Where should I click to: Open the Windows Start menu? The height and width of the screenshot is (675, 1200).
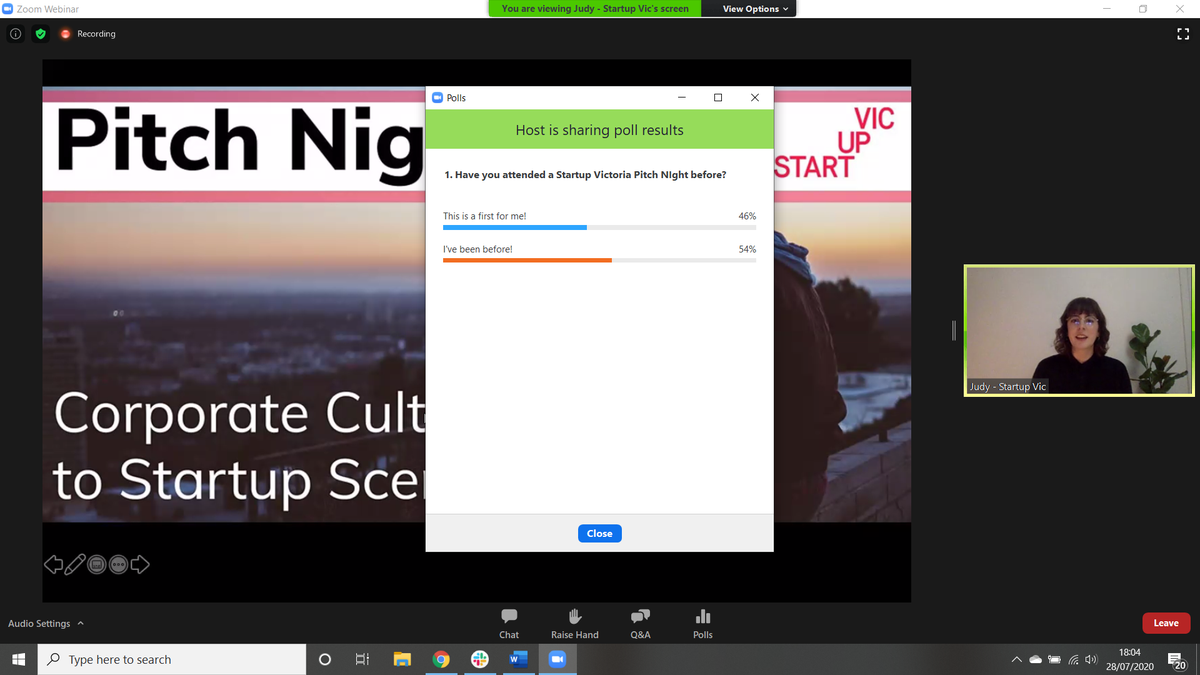click(x=18, y=659)
